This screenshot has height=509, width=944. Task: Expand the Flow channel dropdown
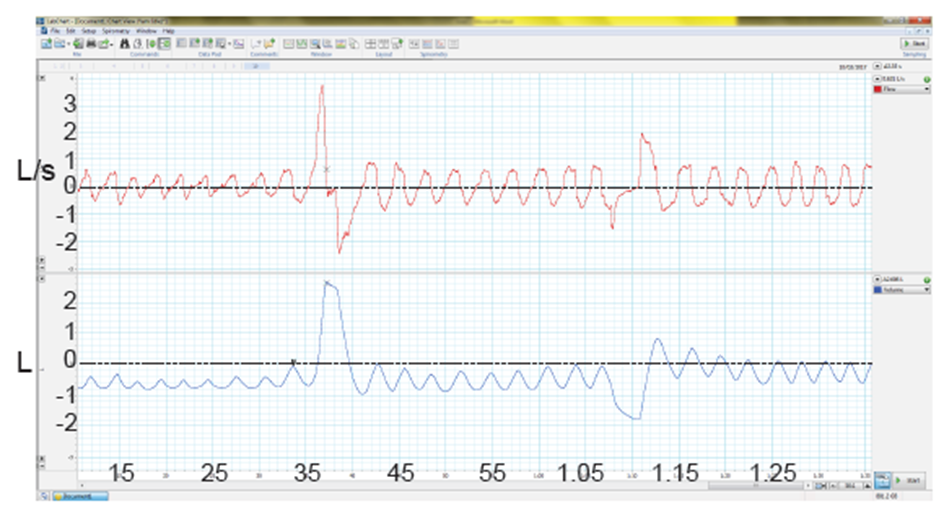[x=927, y=89]
